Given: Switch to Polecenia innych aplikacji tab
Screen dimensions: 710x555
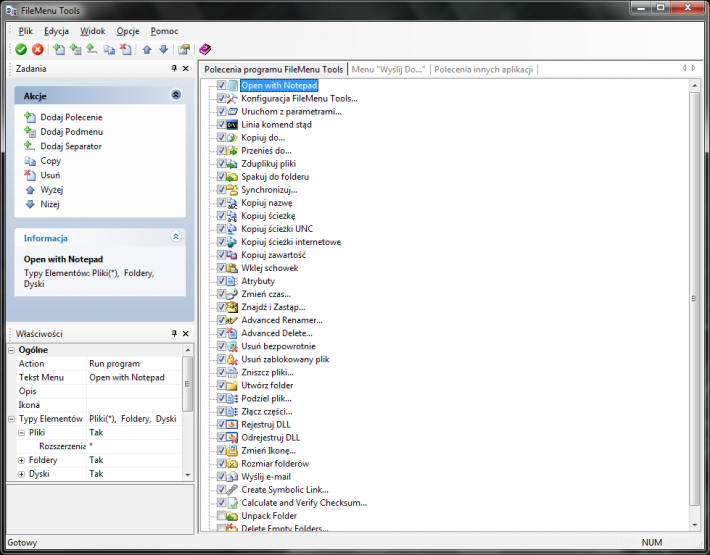Looking at the screenshot, I should click(x=483, y=69).
